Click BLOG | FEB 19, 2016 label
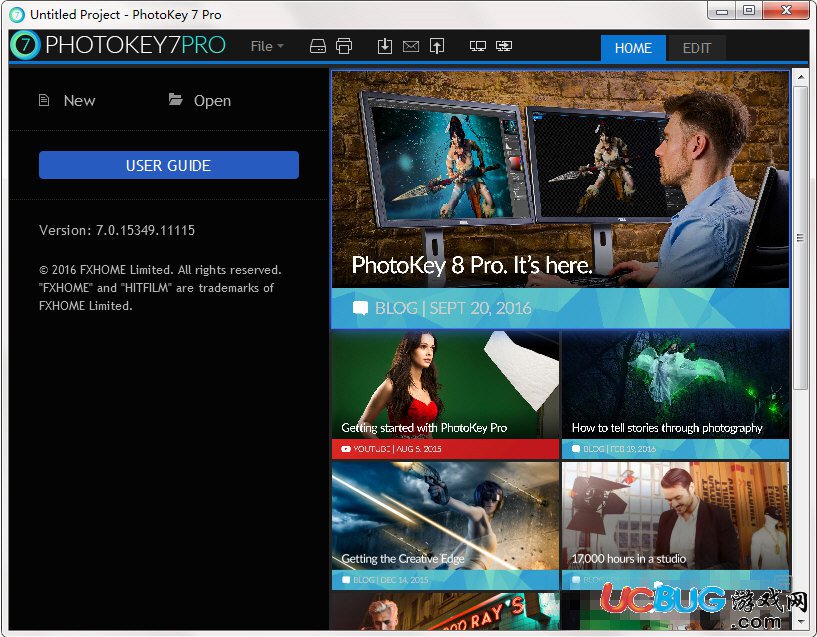Viewport: 817px width, 637px height. pos(675,449)
